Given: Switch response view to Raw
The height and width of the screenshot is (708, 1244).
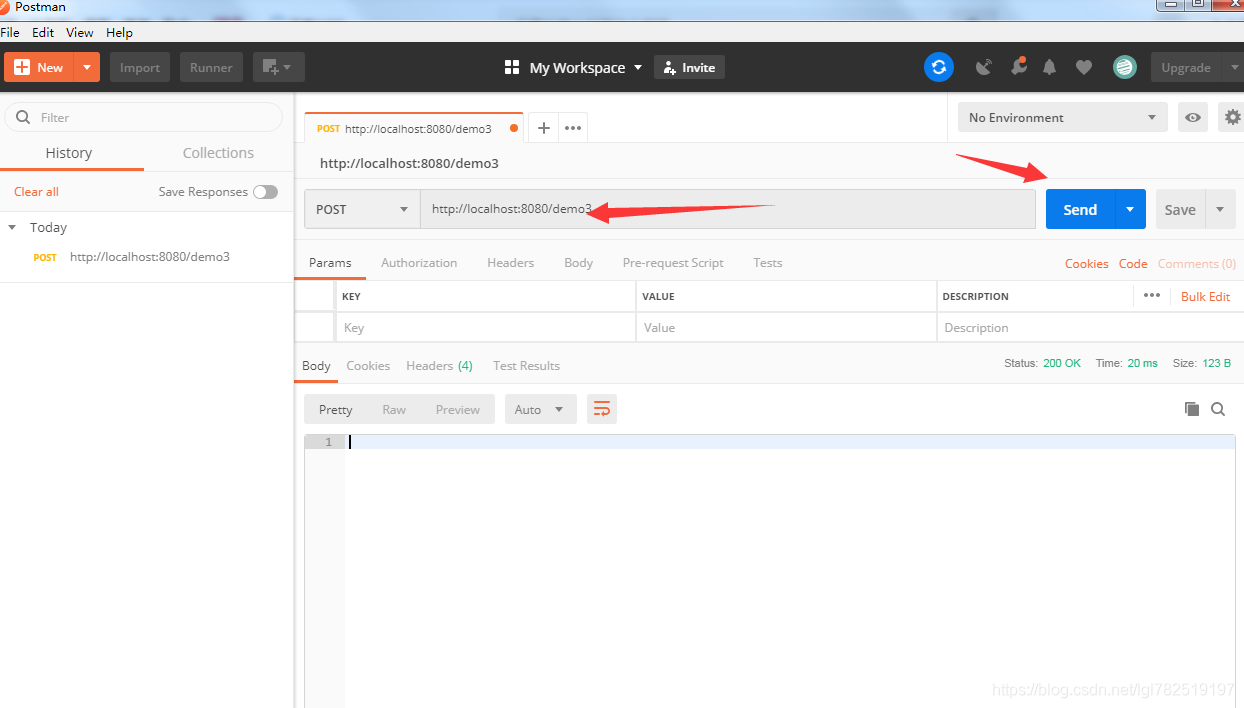Looking at the screenshot, I should [394, 409].
